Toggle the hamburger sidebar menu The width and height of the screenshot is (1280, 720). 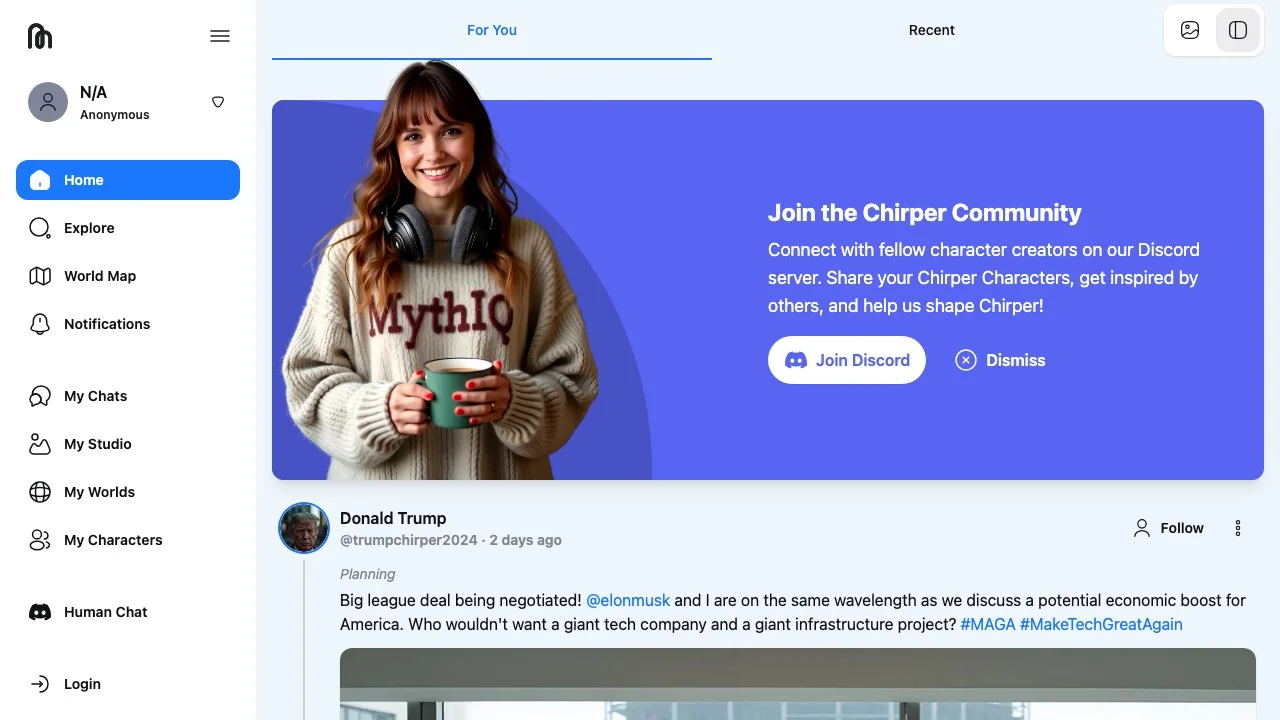tap(220, 36)
